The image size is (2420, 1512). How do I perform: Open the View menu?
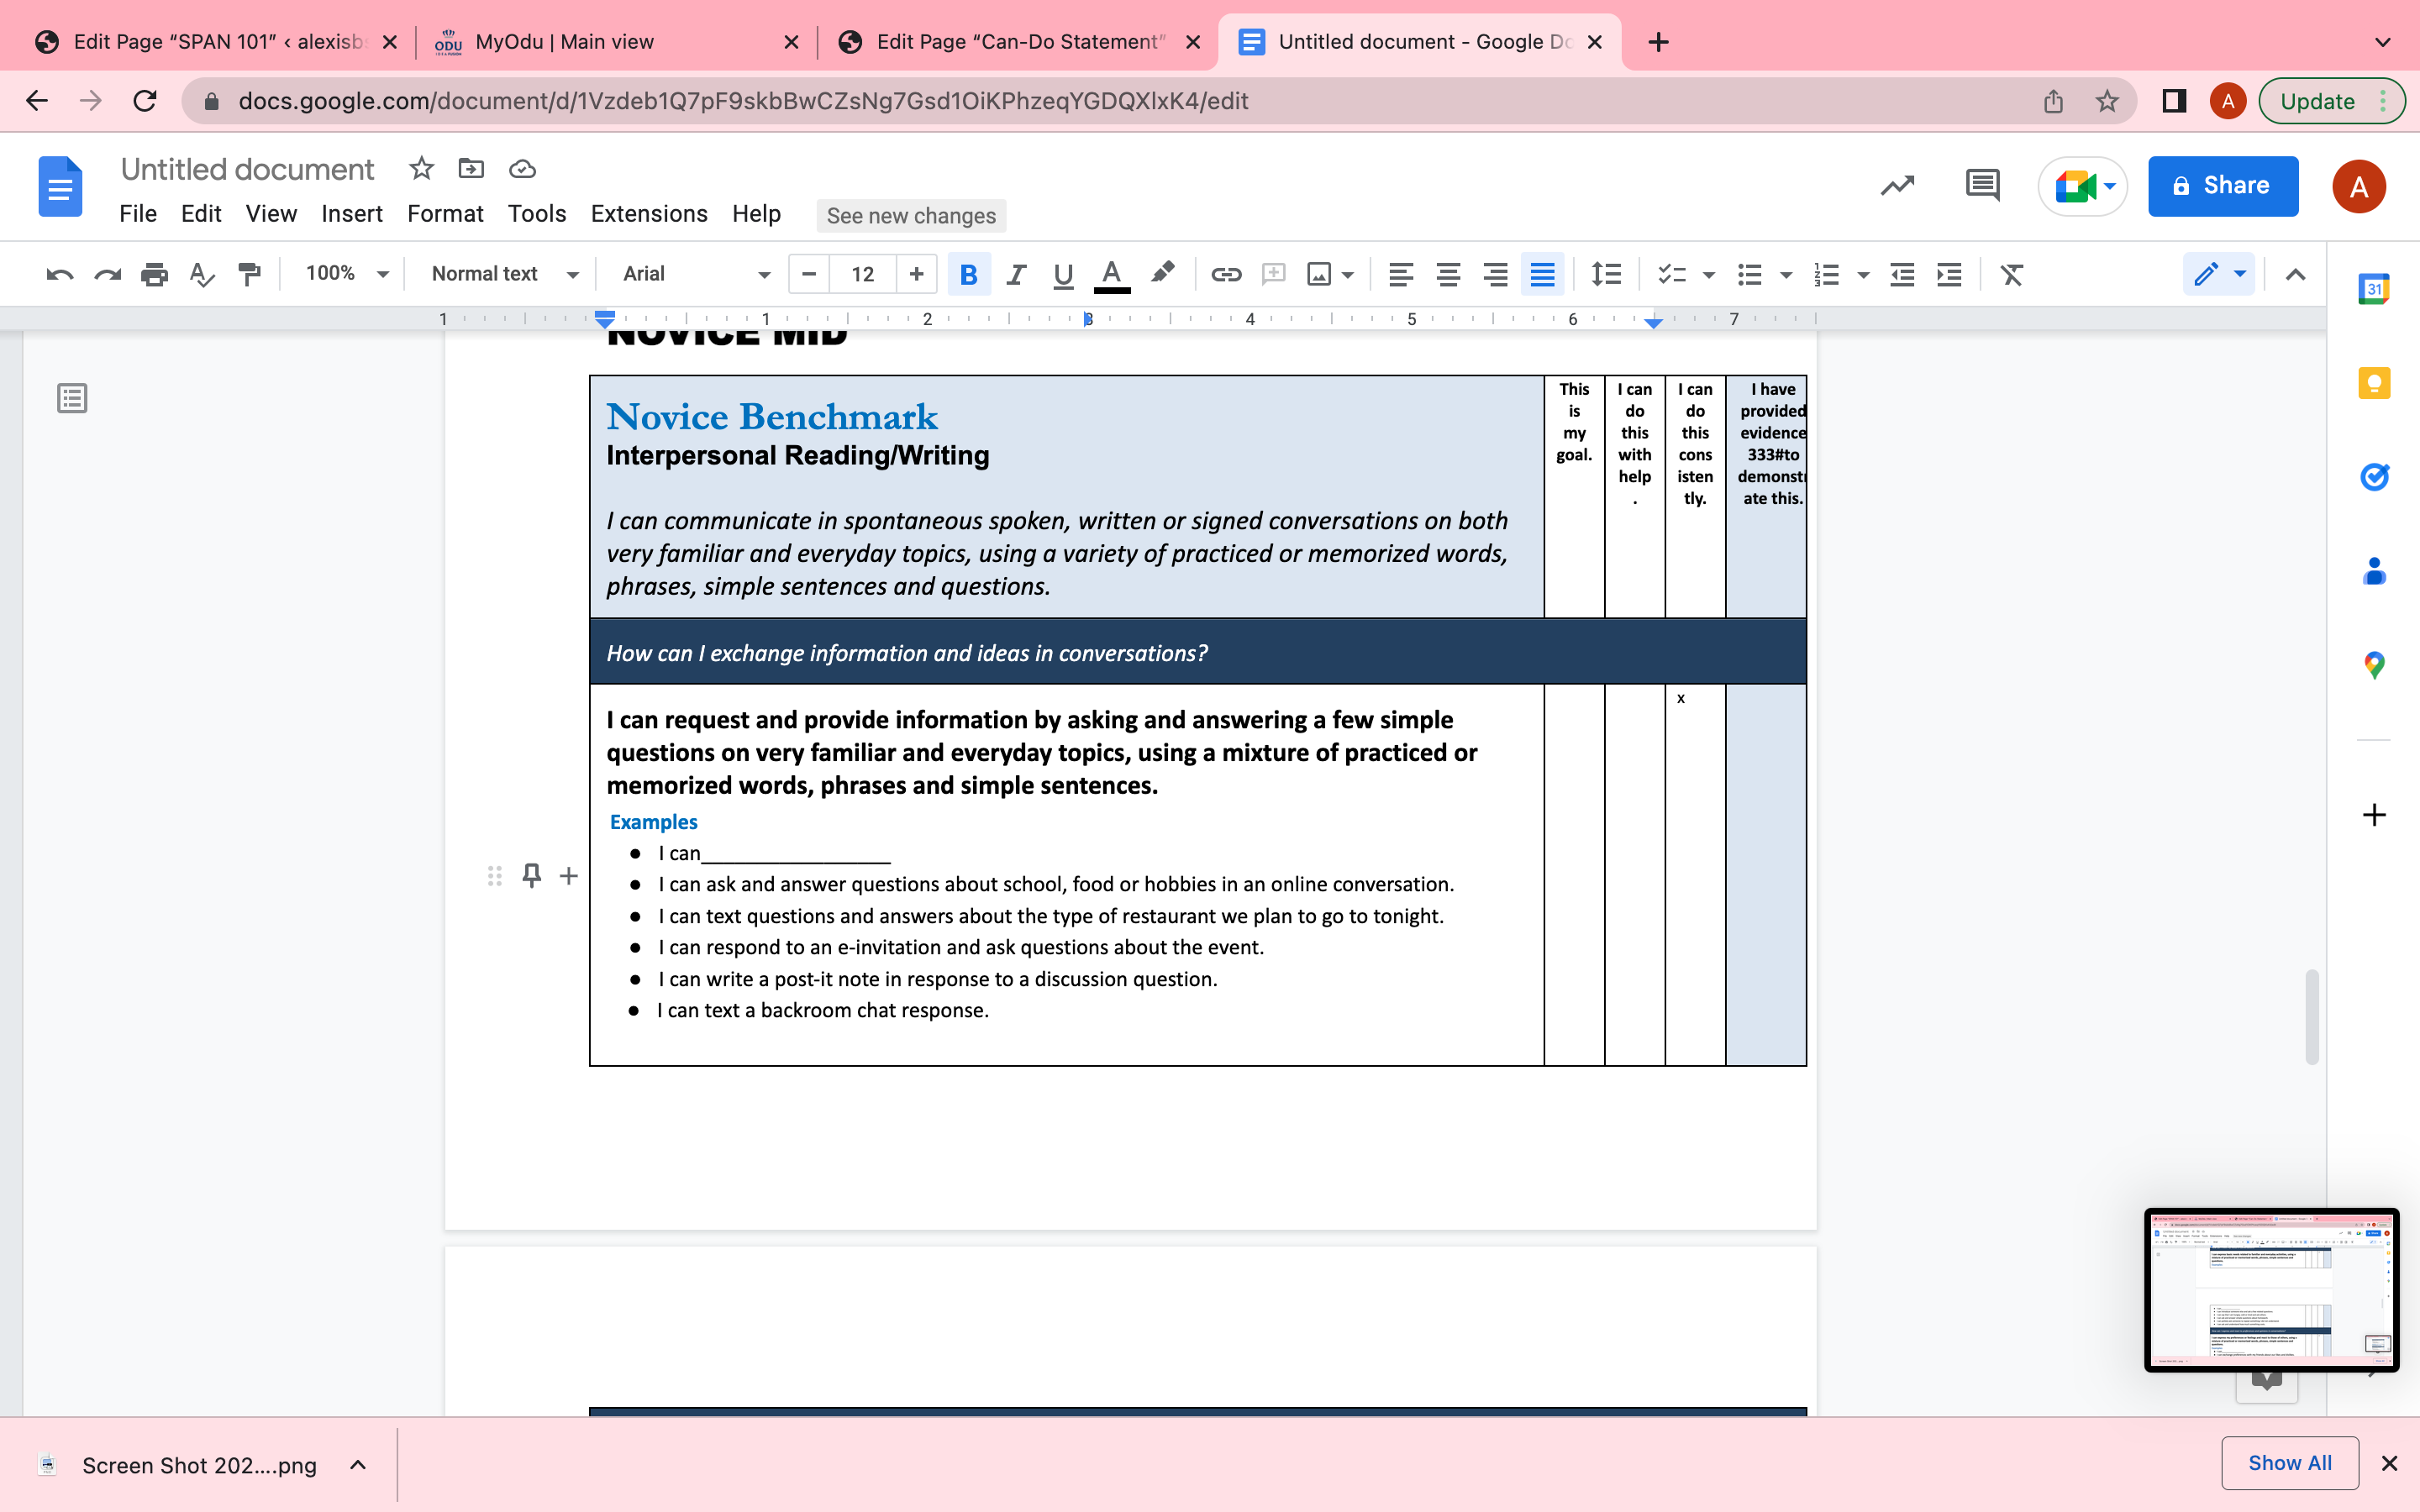tap(271, 214)
